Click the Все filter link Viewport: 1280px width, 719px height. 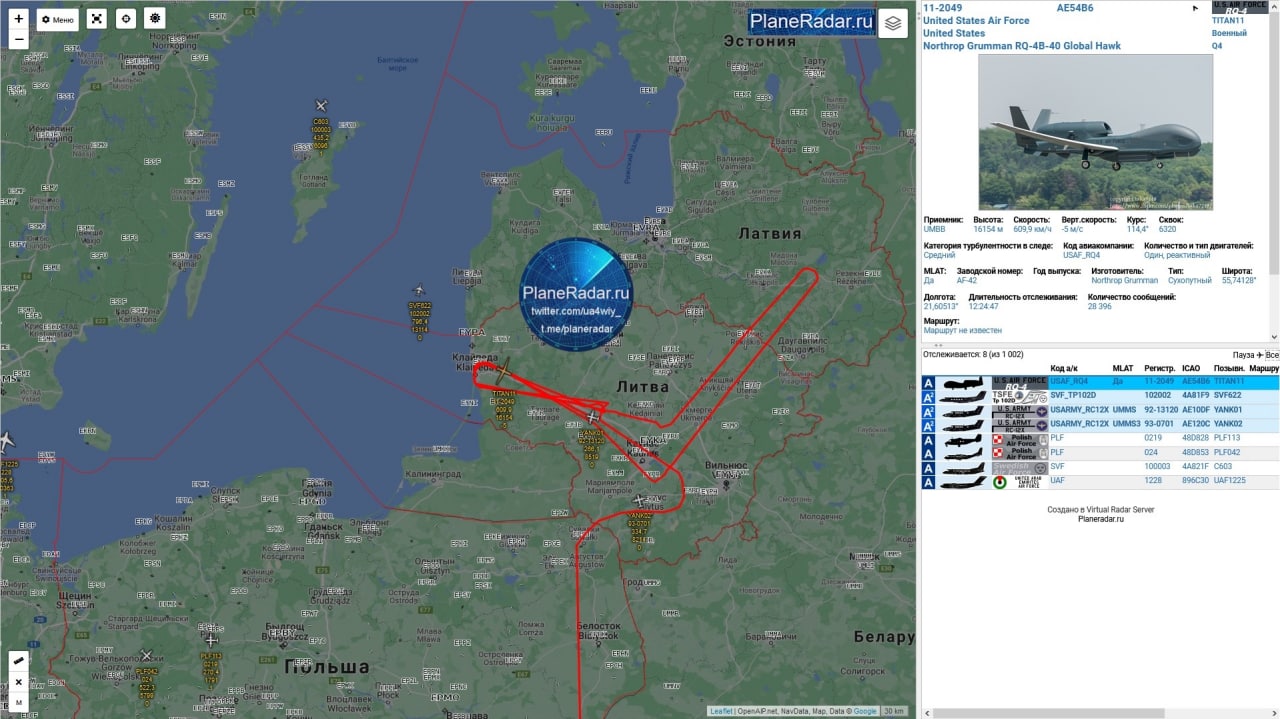pyautogui.click(x=1272, y=355)
